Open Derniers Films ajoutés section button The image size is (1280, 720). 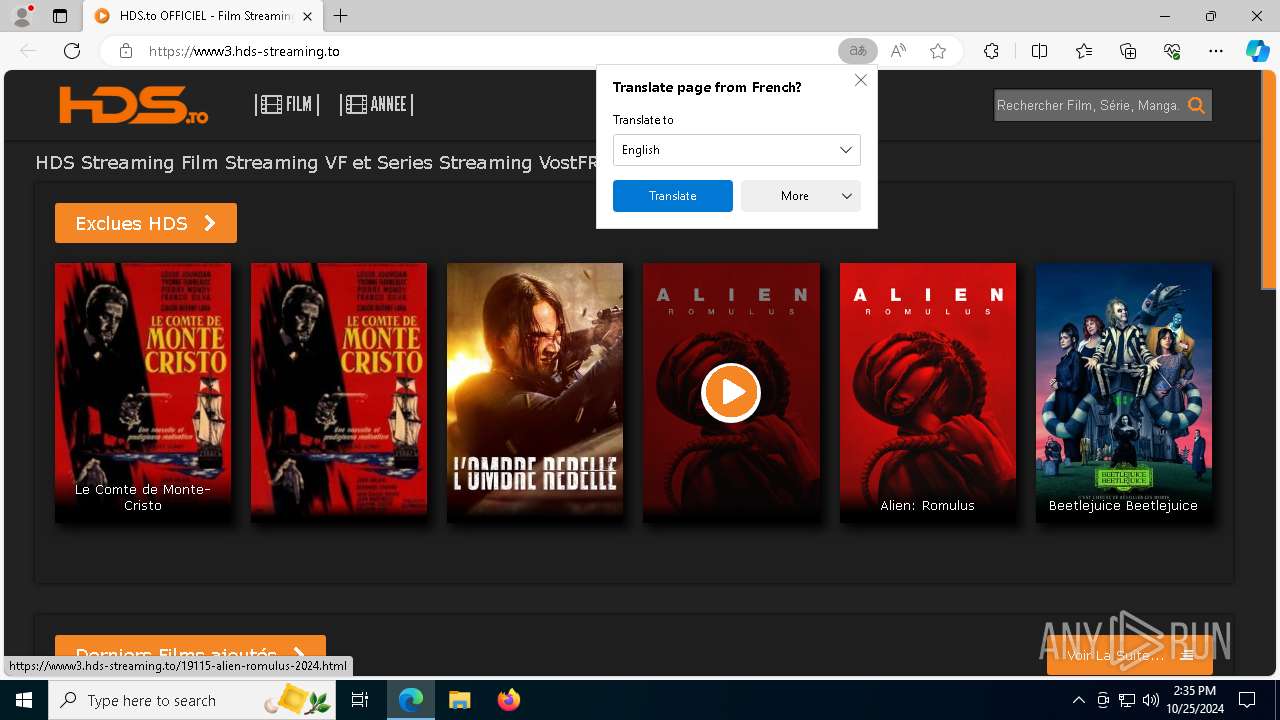[190, 654]
